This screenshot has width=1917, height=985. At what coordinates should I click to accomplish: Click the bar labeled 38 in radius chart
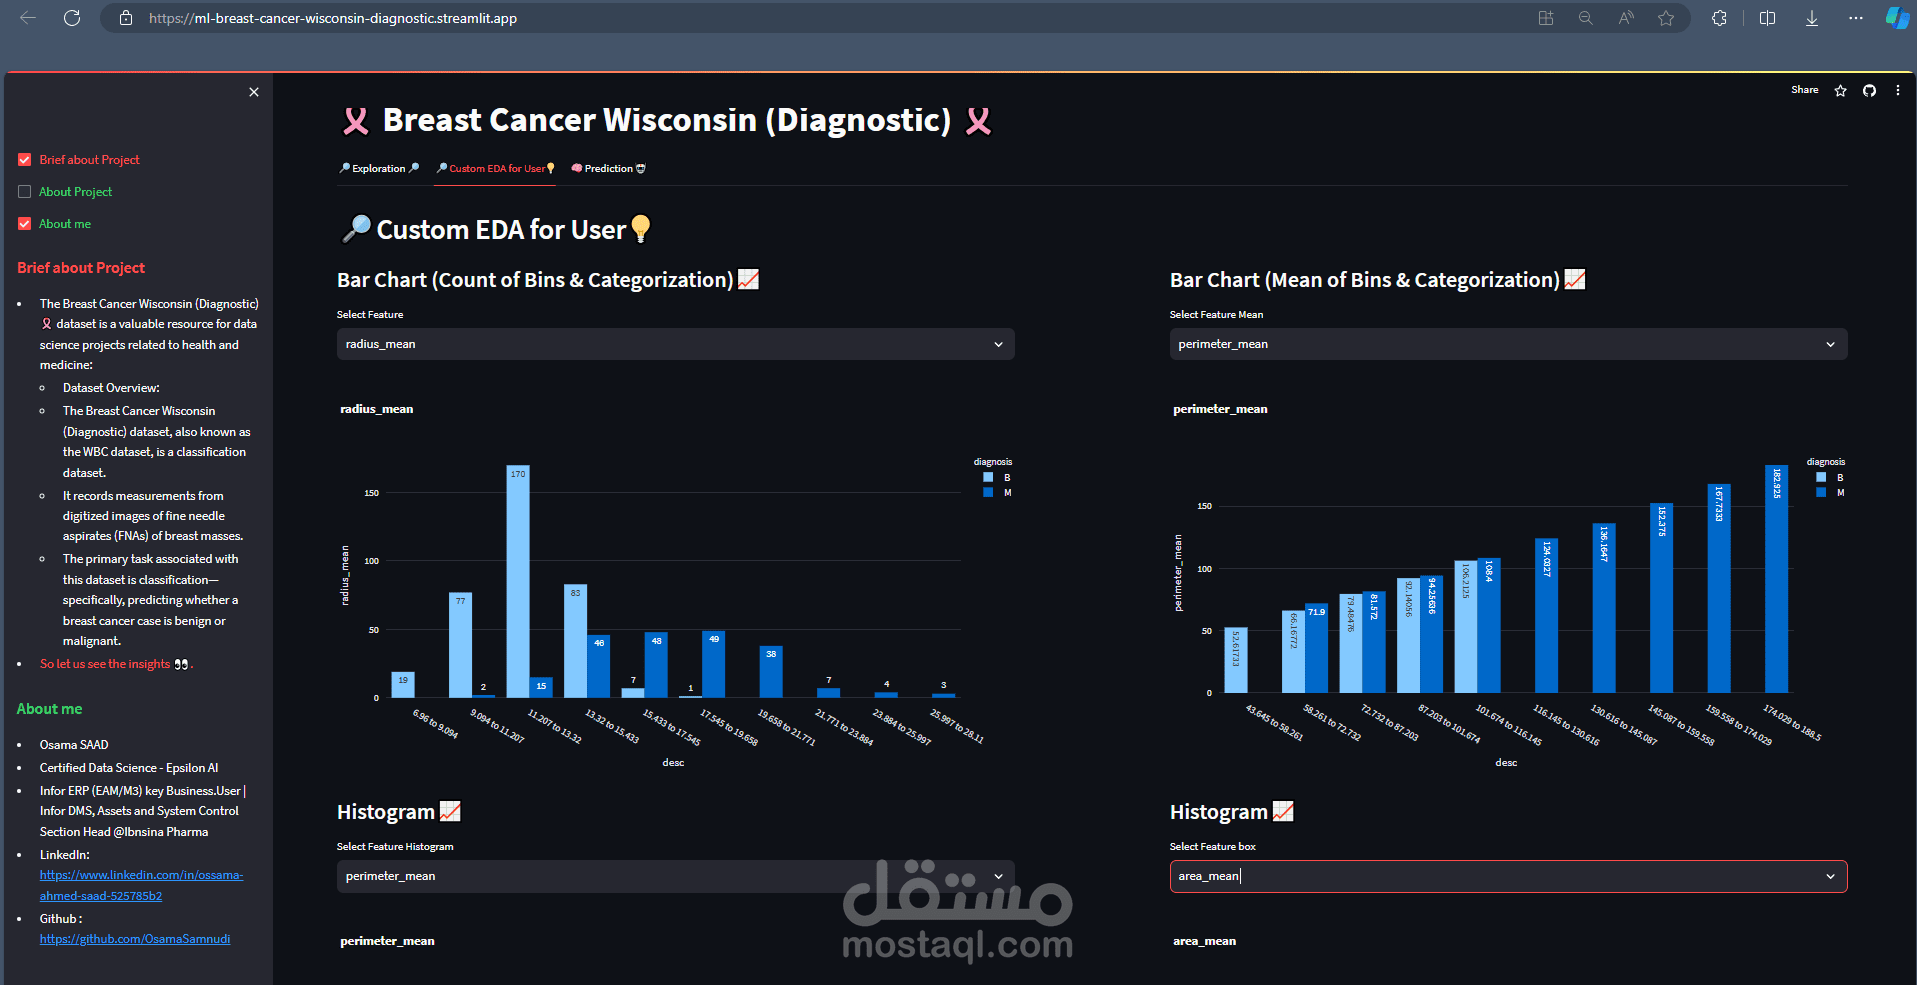coord(771,671)
